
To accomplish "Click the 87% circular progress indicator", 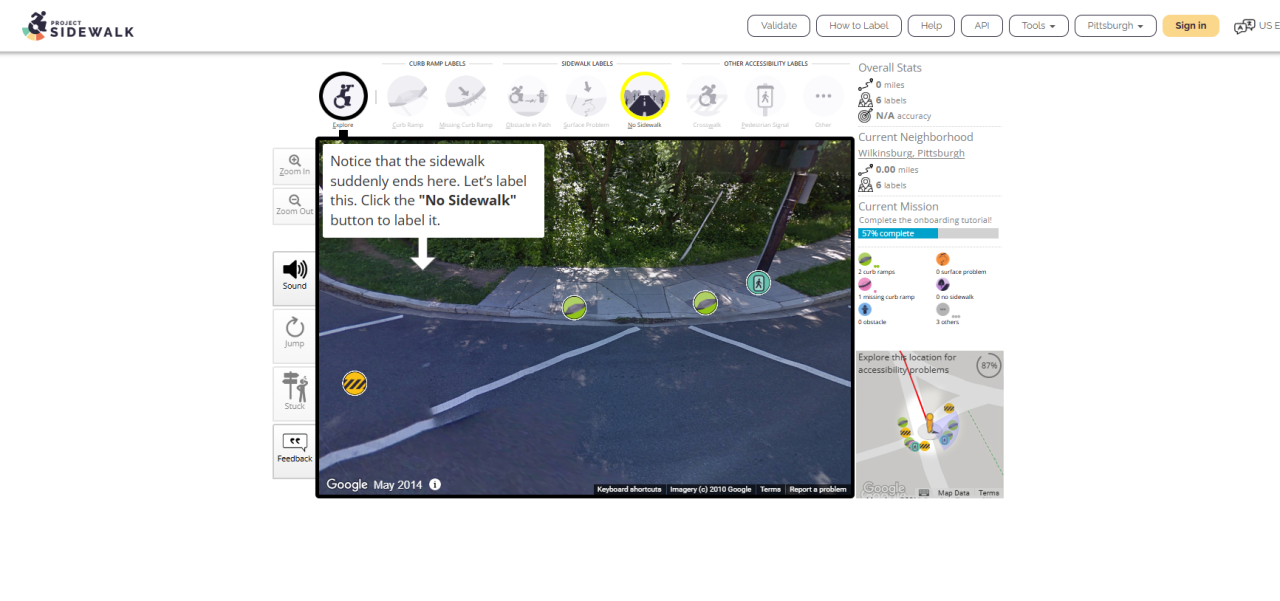I will coord(989,365).
